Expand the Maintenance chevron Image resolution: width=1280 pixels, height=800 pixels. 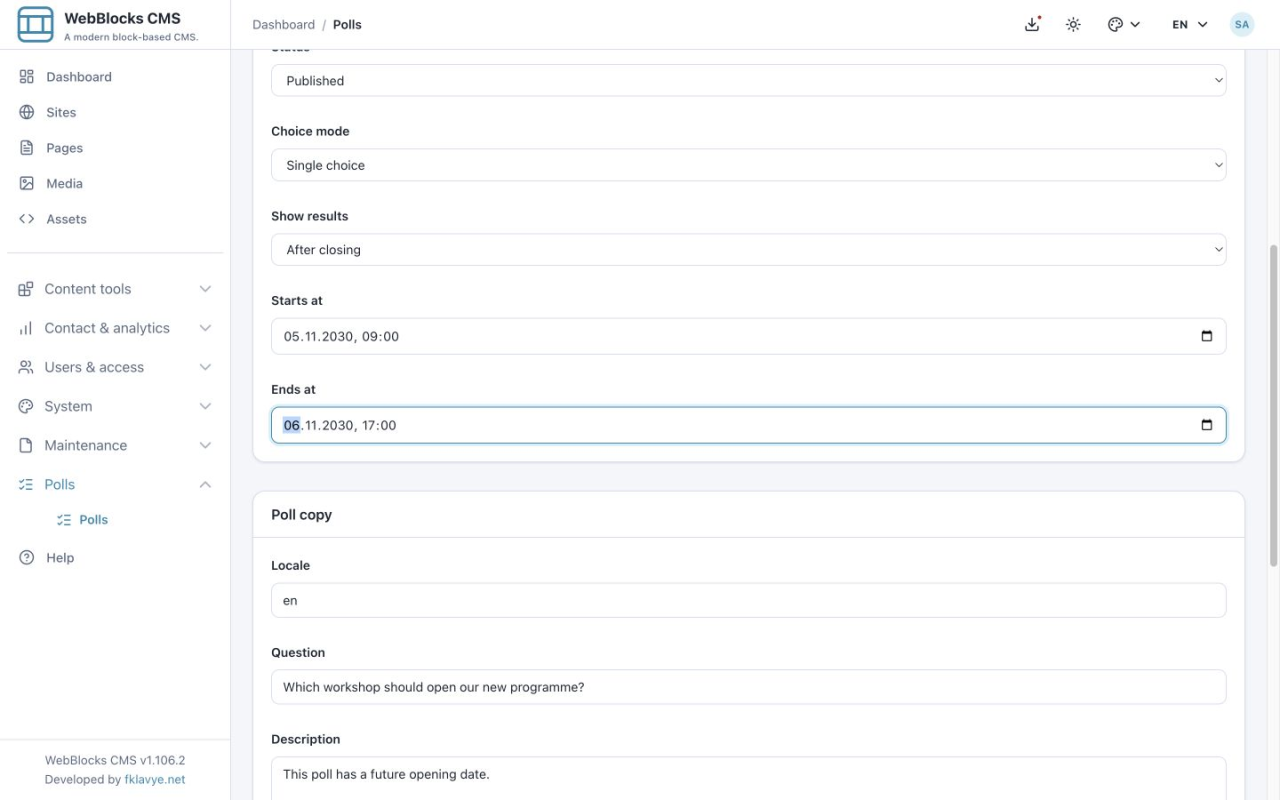(x=205, y=445)
